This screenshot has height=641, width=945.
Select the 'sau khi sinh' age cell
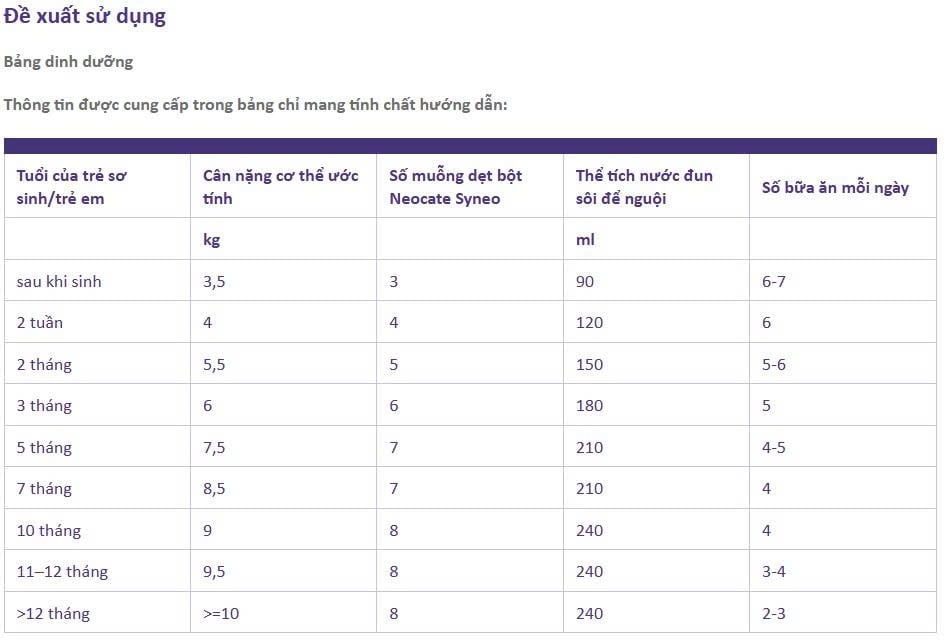[59, 282]
